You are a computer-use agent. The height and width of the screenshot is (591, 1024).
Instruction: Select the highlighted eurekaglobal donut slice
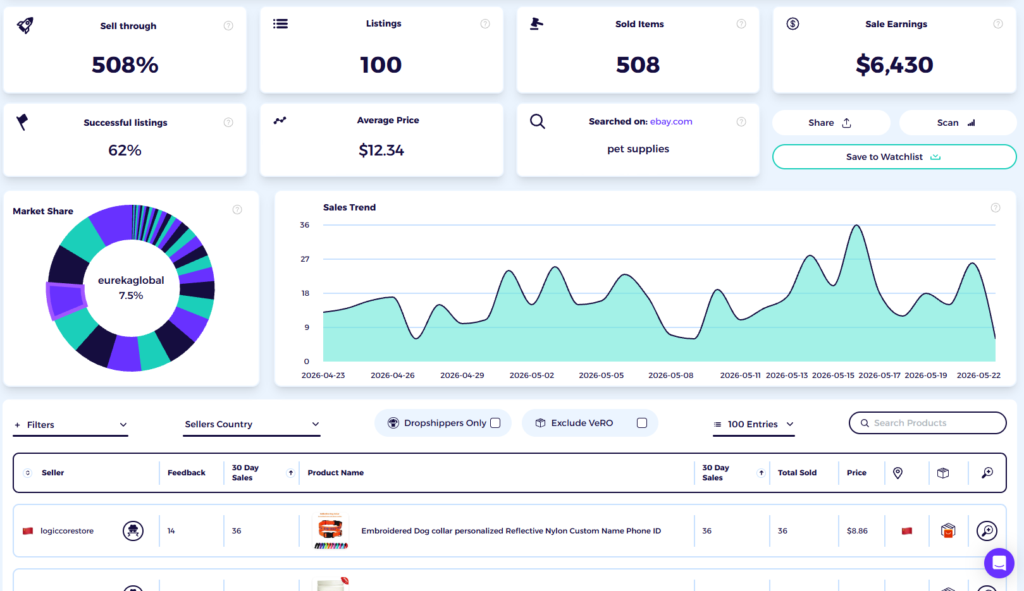(x=65, y=300)
